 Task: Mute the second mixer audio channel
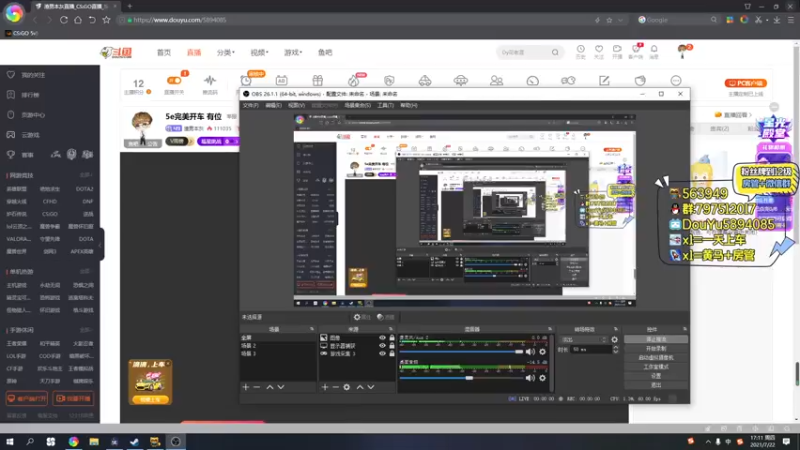click(x=531, y=378)
